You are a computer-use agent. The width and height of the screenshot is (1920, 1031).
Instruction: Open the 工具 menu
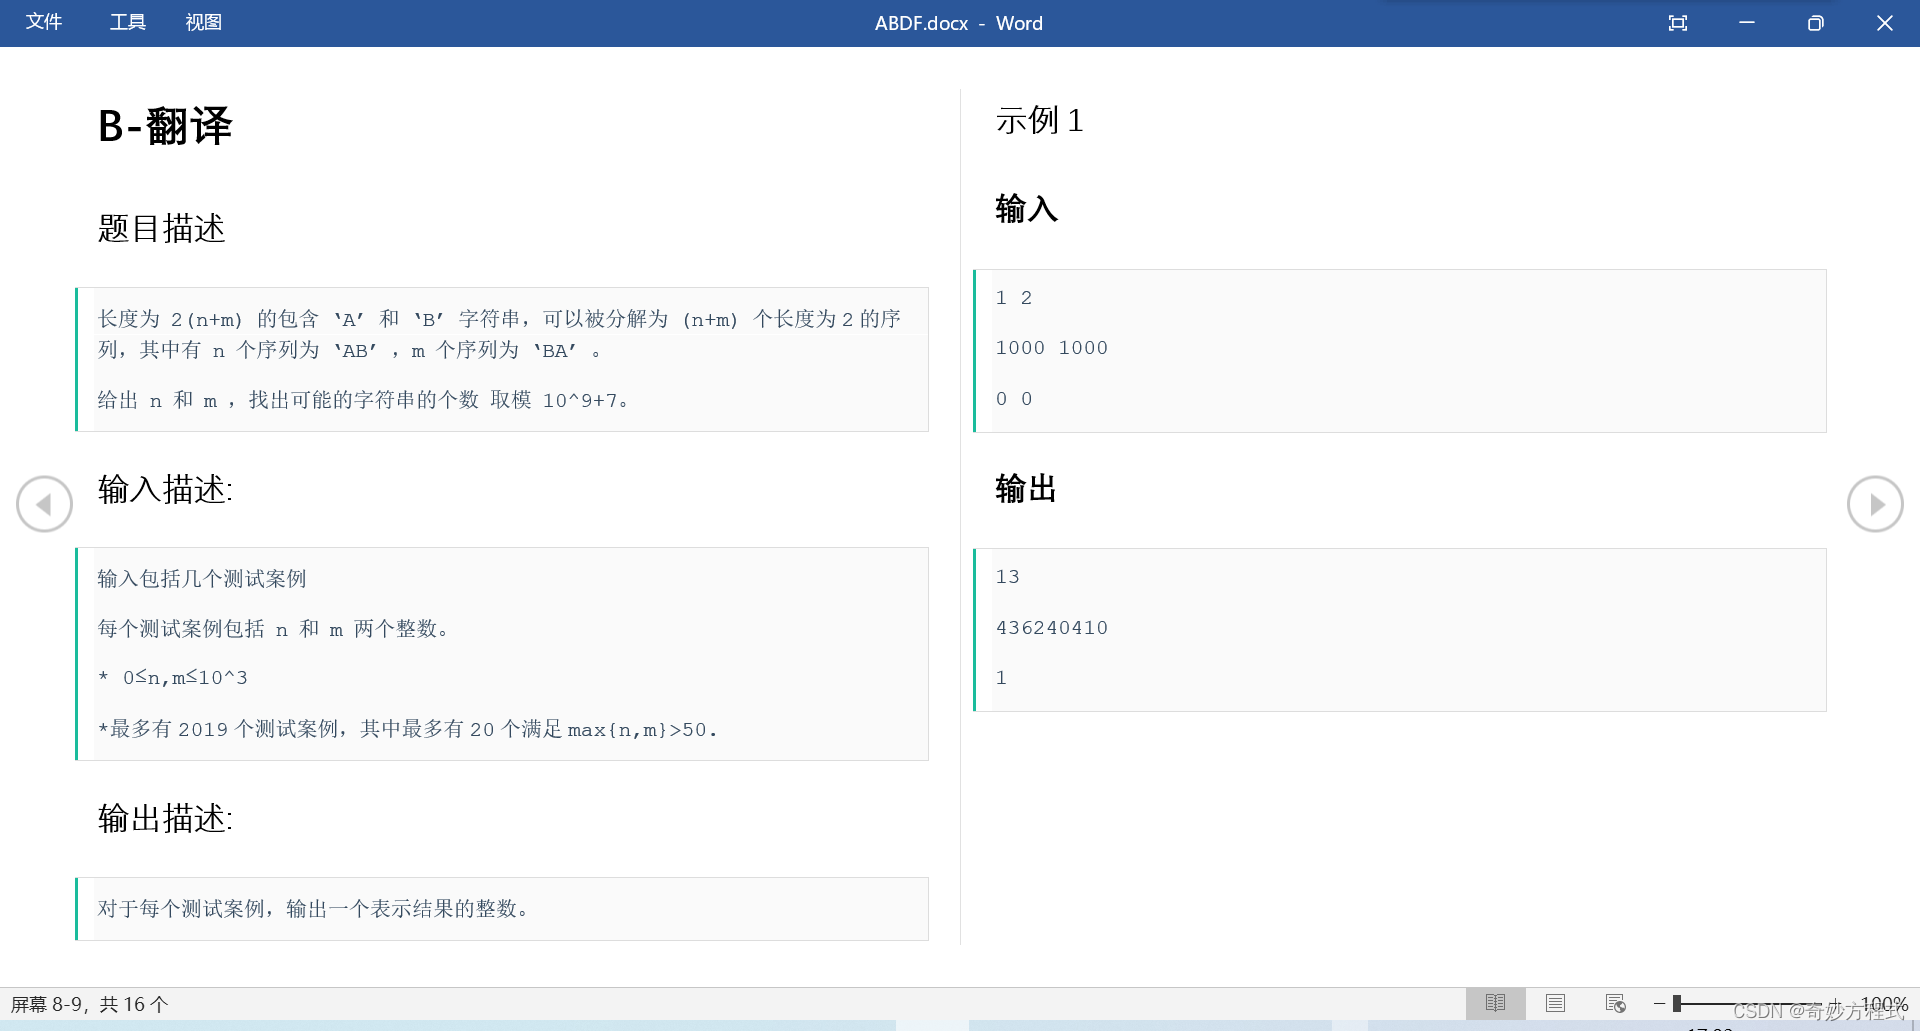127,22
